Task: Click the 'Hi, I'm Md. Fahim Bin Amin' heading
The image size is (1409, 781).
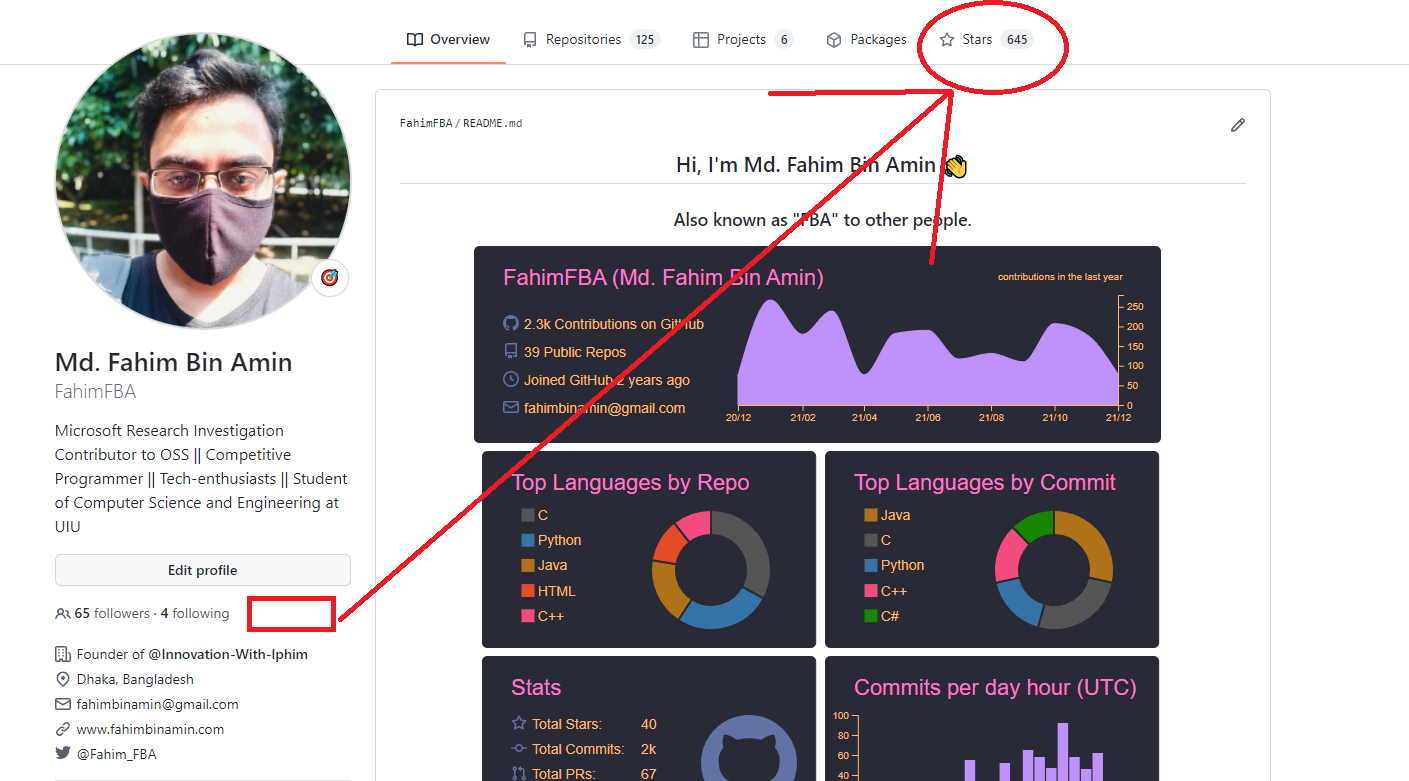Action: (806, 165)
